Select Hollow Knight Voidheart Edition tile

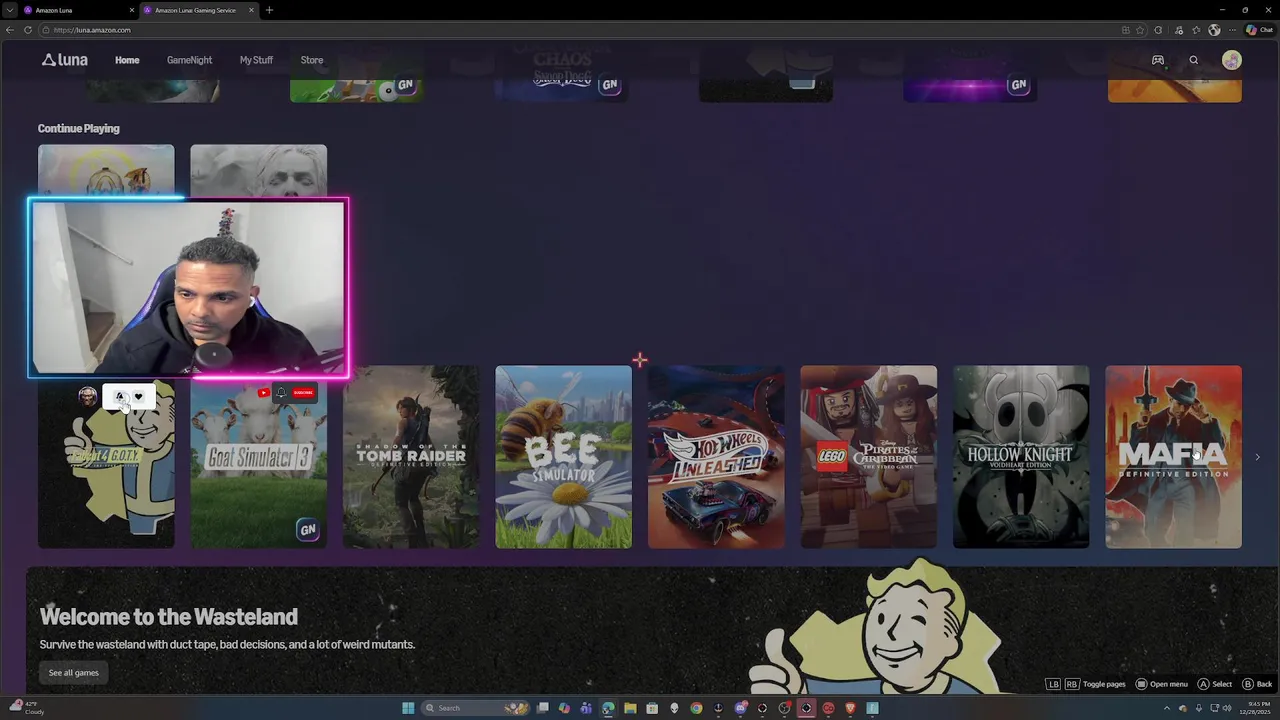[x=1021, y=457]
